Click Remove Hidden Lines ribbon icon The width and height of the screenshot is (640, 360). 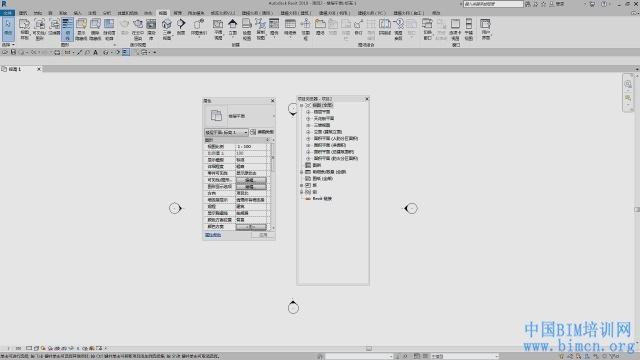click(95, 29)
